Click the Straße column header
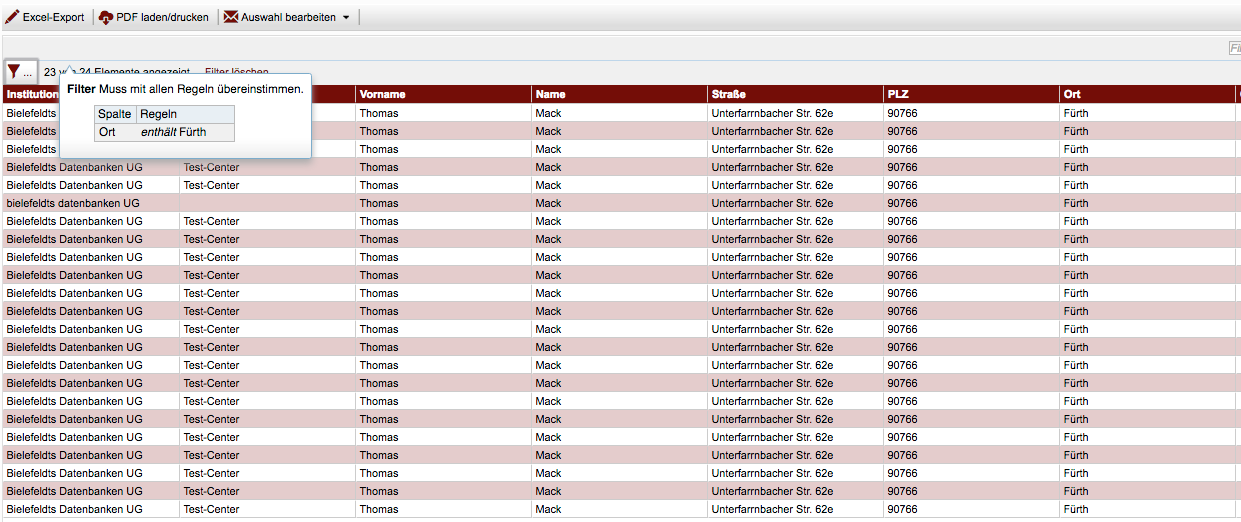This screenshot has height=522, width=1241. tap(727, 94)
